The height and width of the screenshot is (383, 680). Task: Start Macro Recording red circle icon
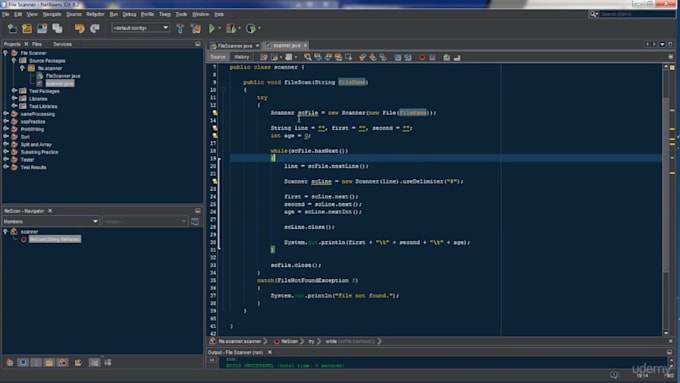422,57
